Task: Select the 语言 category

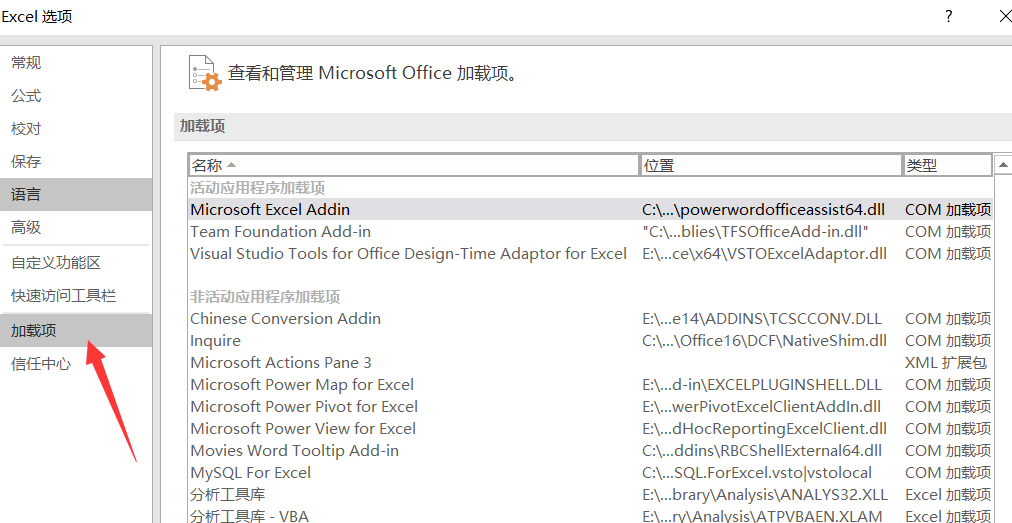Action: (76, 194)
